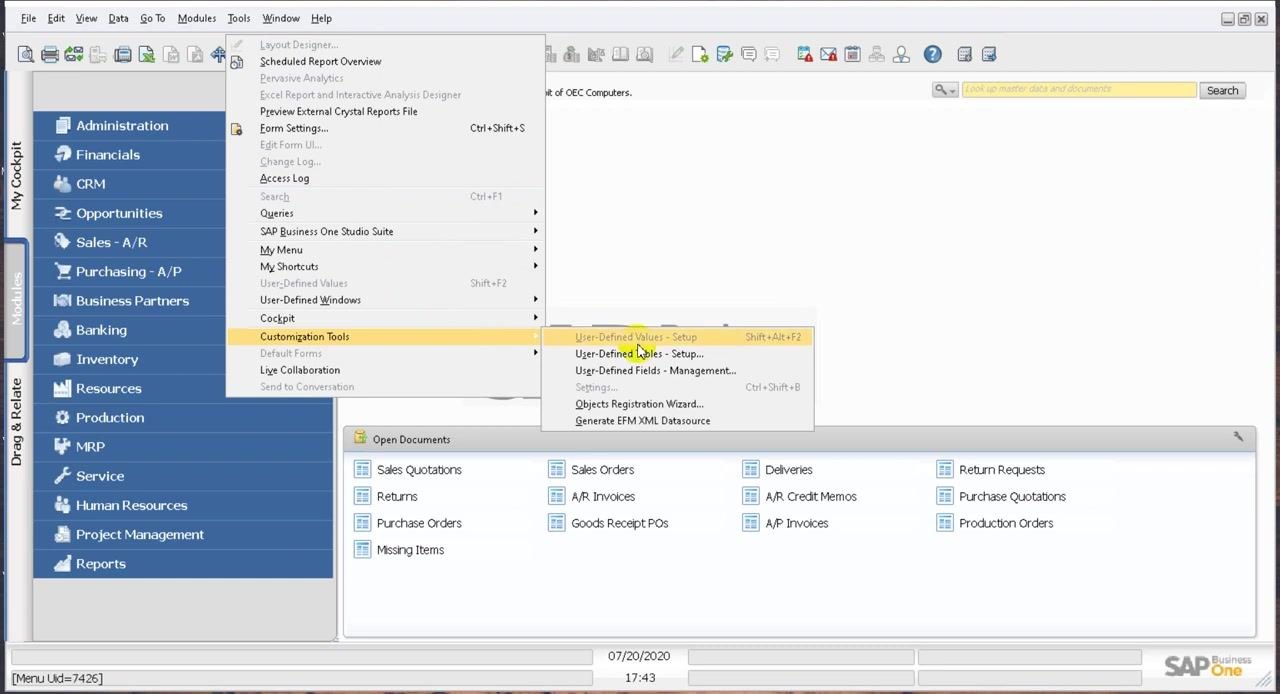1280x694 pixels.
Task: Open the alerts checklist toolbar icon
Action: [804, 55]
